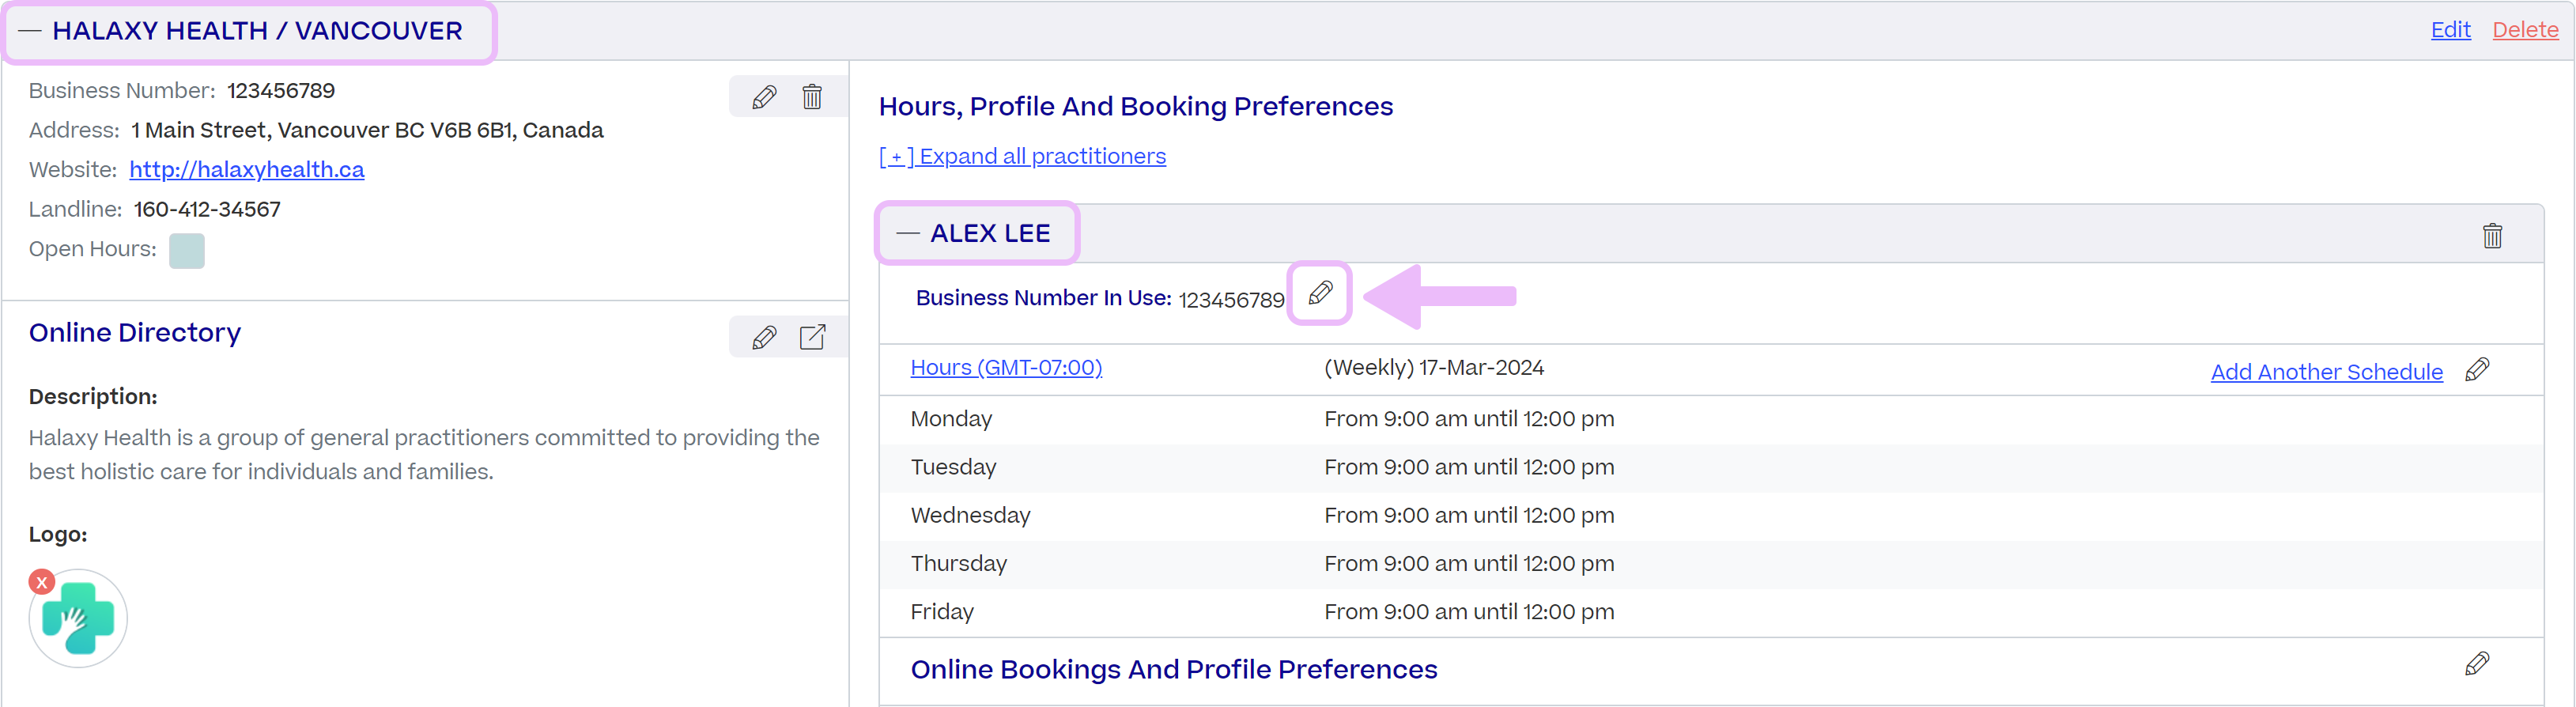
Task: Add Another Schedule for Alex Lee
Action: pyautogui.click(x=2326, y=372)
